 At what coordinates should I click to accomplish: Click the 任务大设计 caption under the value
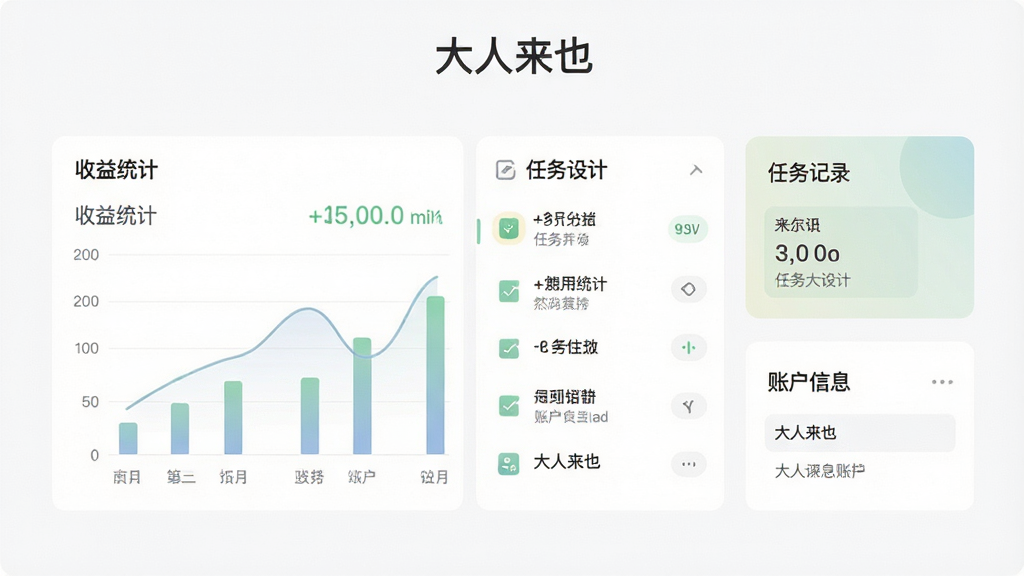812,280
